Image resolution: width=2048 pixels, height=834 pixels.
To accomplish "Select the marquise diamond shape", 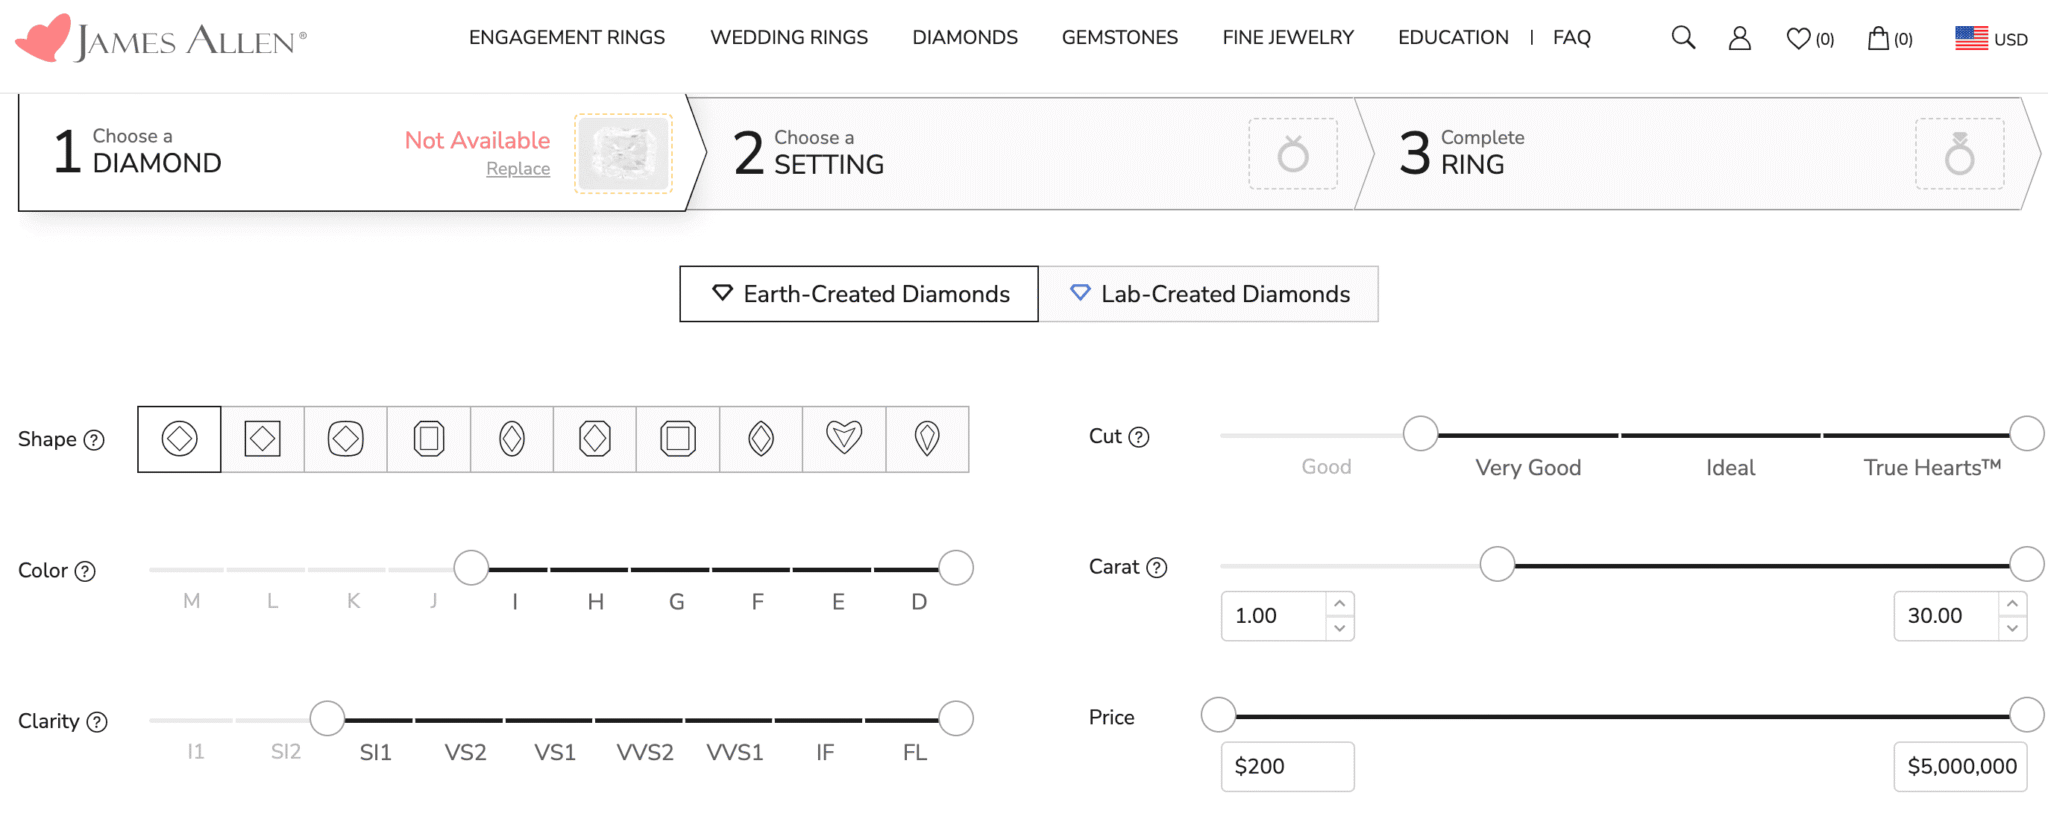I will (x=761, y=439).
